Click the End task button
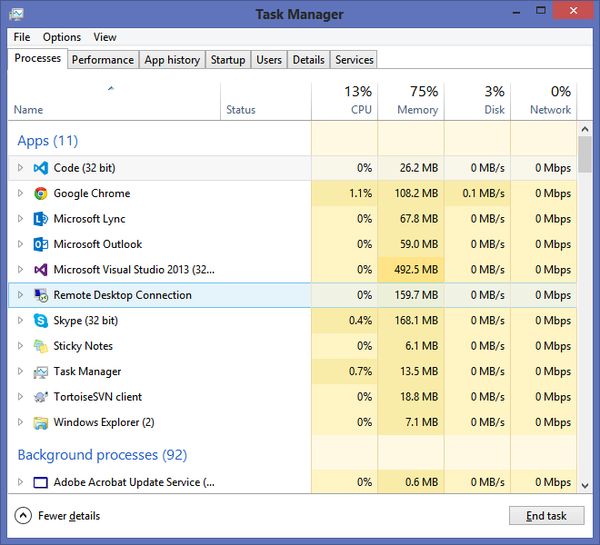 point(546,516)
